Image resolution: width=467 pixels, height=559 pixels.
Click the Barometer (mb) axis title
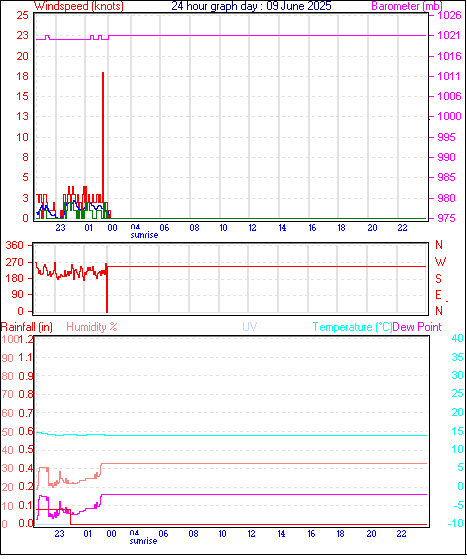pos(407,6)
